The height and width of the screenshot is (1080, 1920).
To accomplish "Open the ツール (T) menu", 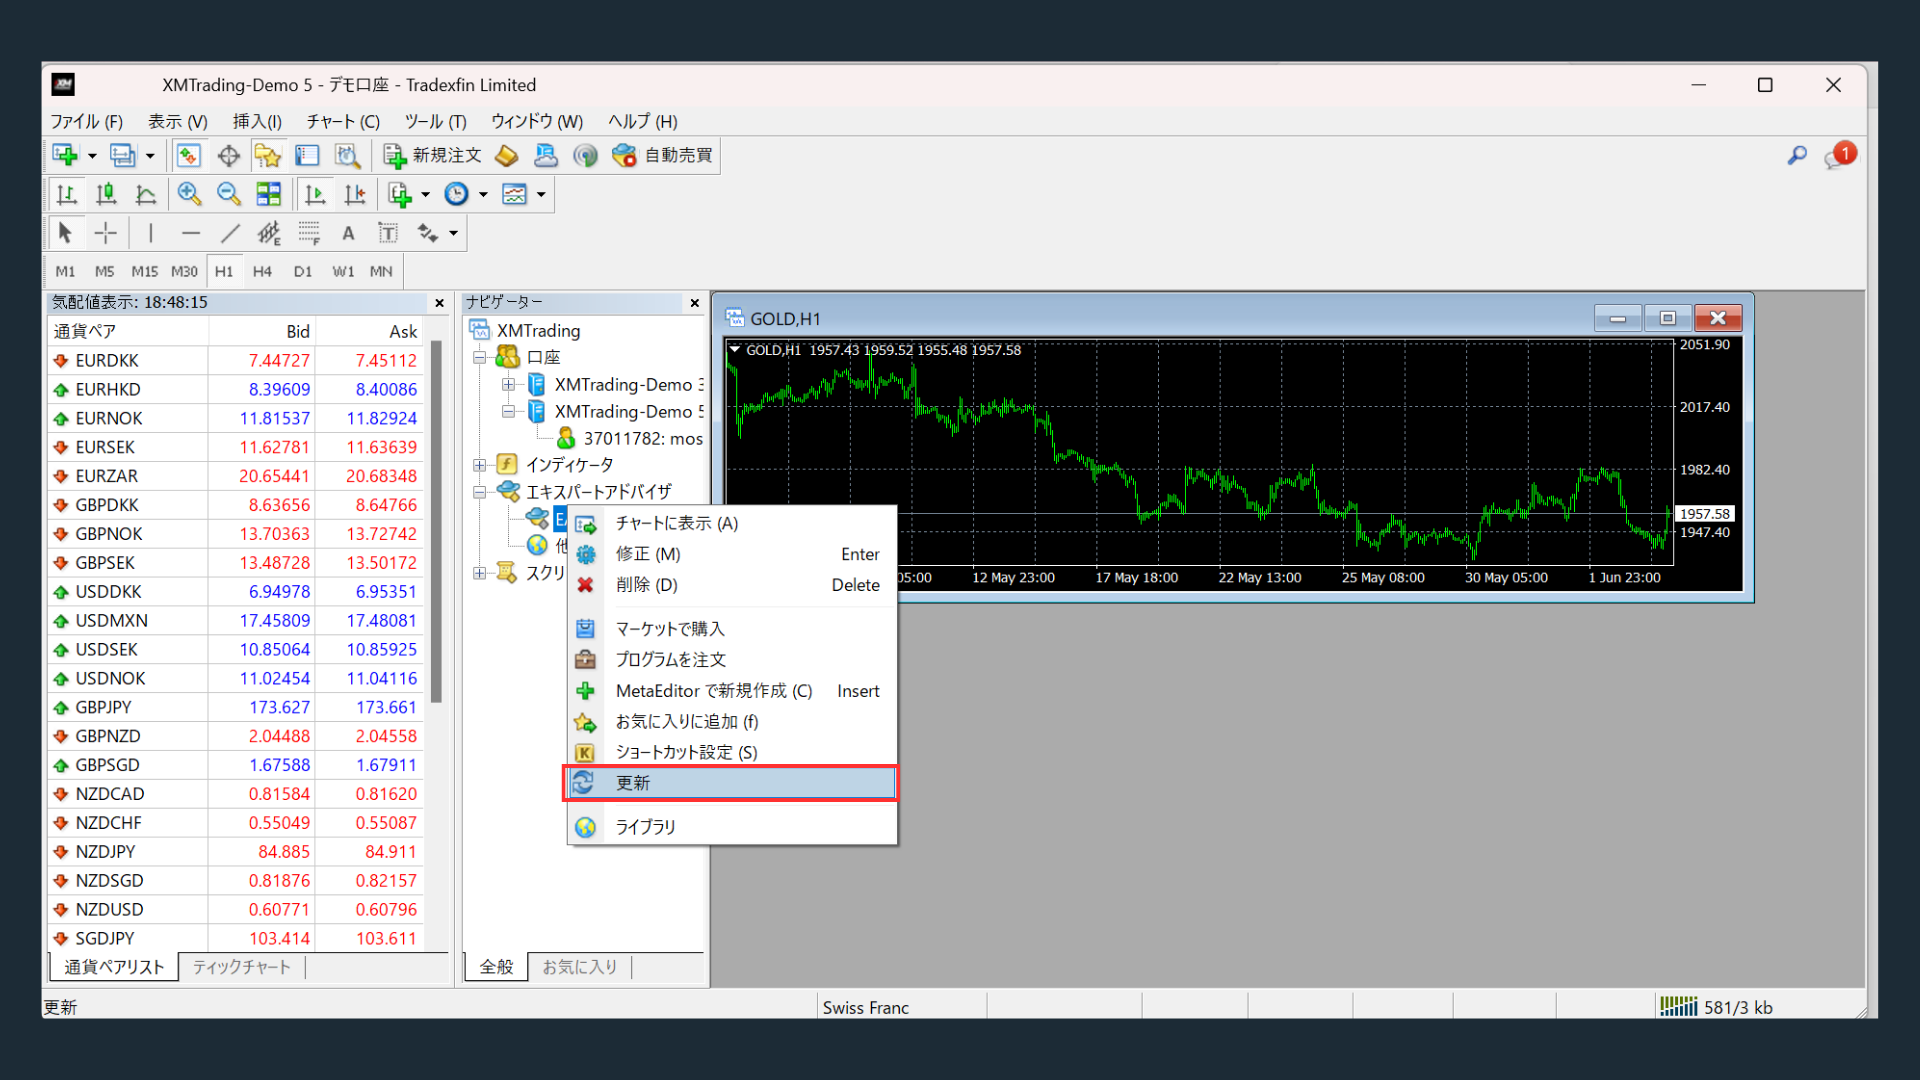I will coord(435,121).
